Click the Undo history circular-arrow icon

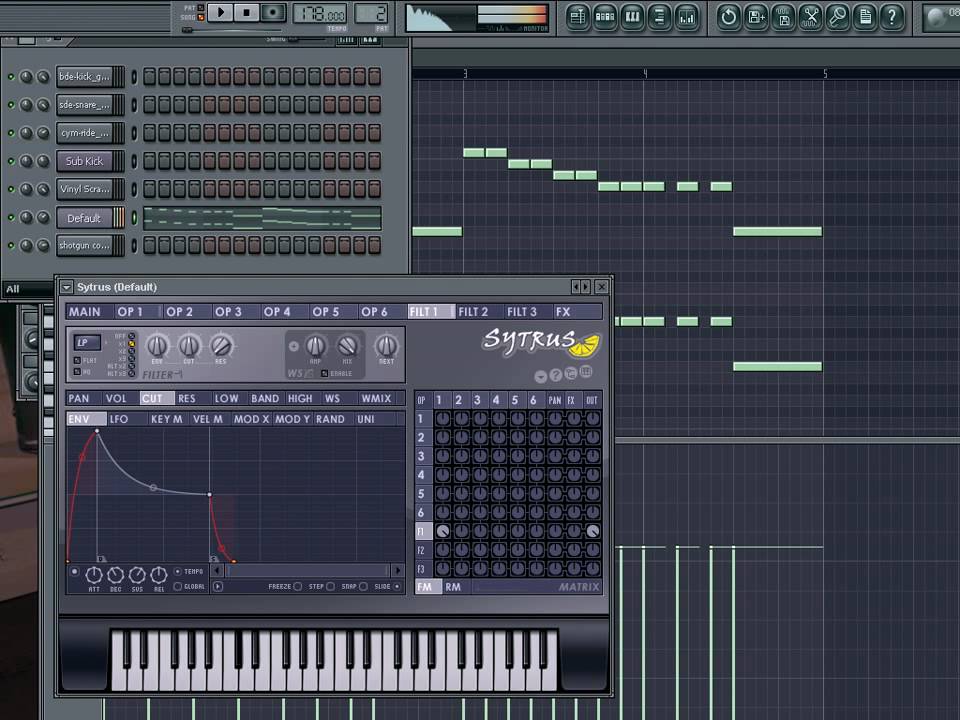728,17
